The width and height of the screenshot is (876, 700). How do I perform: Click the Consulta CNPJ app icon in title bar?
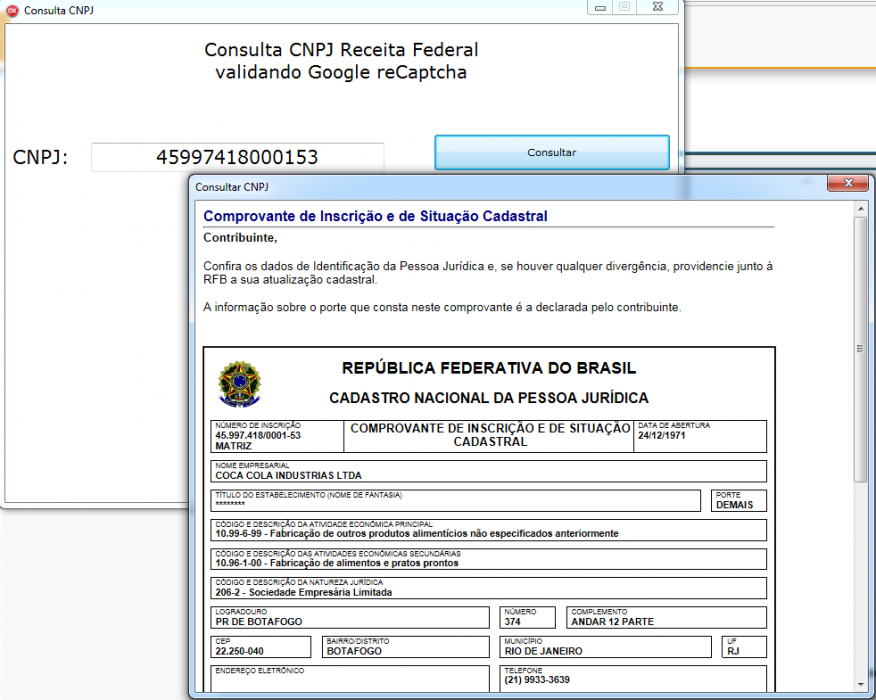click(x=12, y=10)
